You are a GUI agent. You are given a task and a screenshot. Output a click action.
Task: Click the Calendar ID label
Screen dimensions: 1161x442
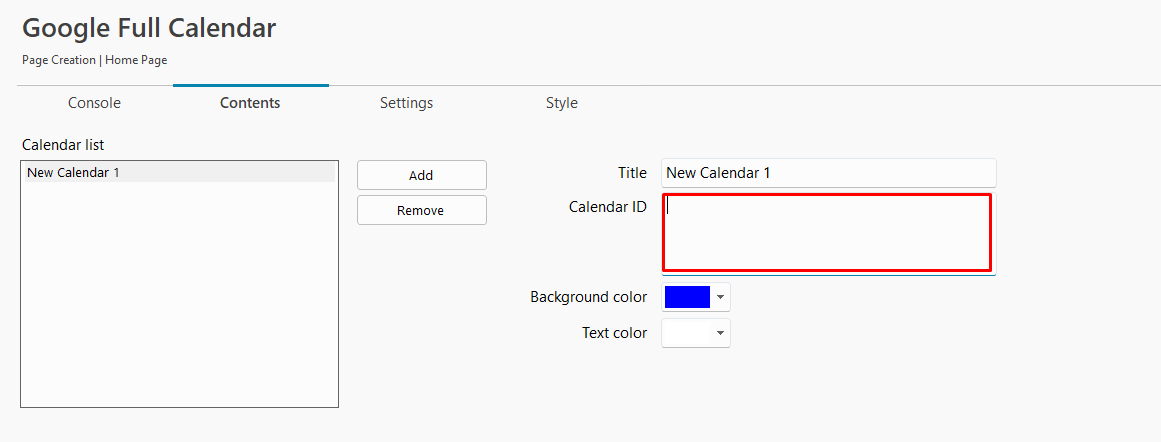tap(608, 207)
